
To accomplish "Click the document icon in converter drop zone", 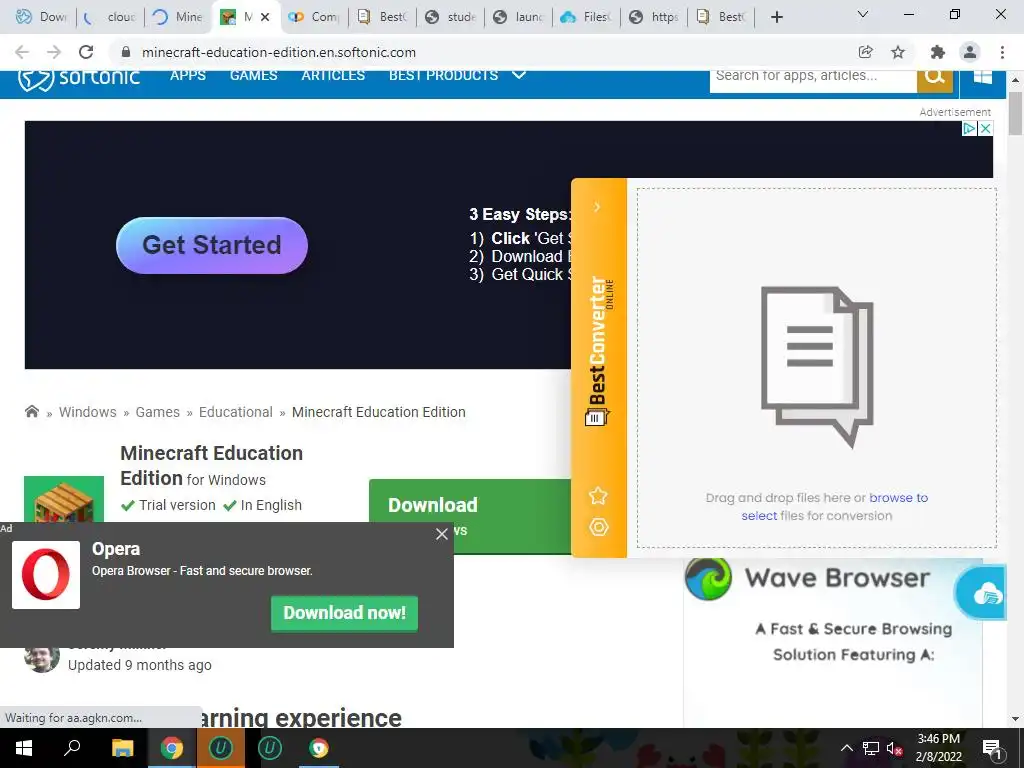I will [817, 367].
